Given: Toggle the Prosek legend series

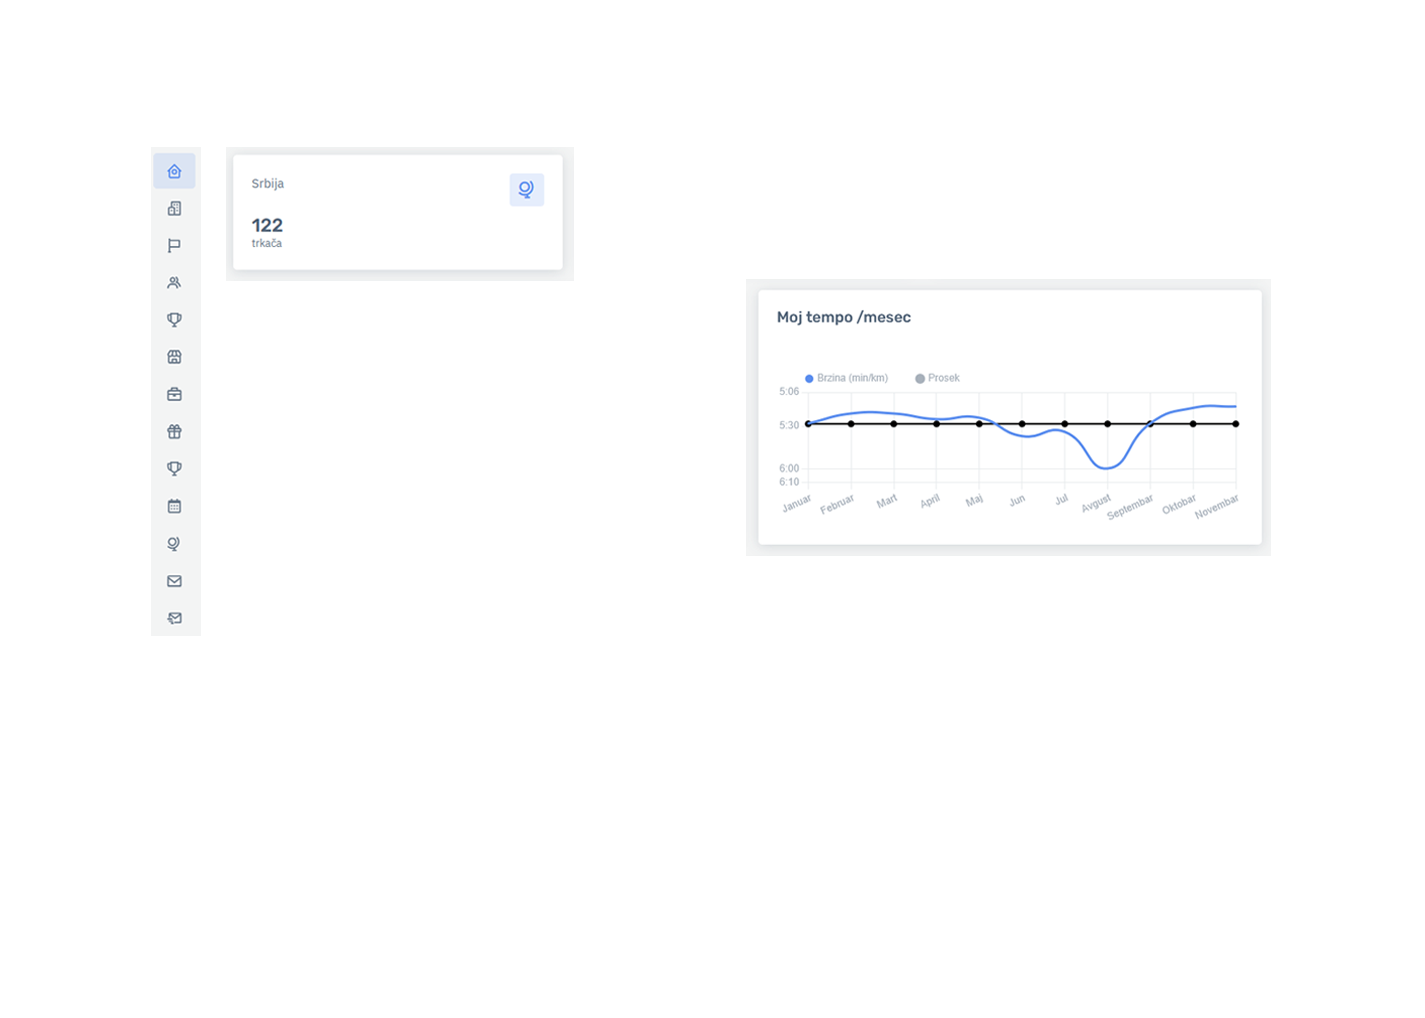Looking at the screenshot, I should 937,378.
